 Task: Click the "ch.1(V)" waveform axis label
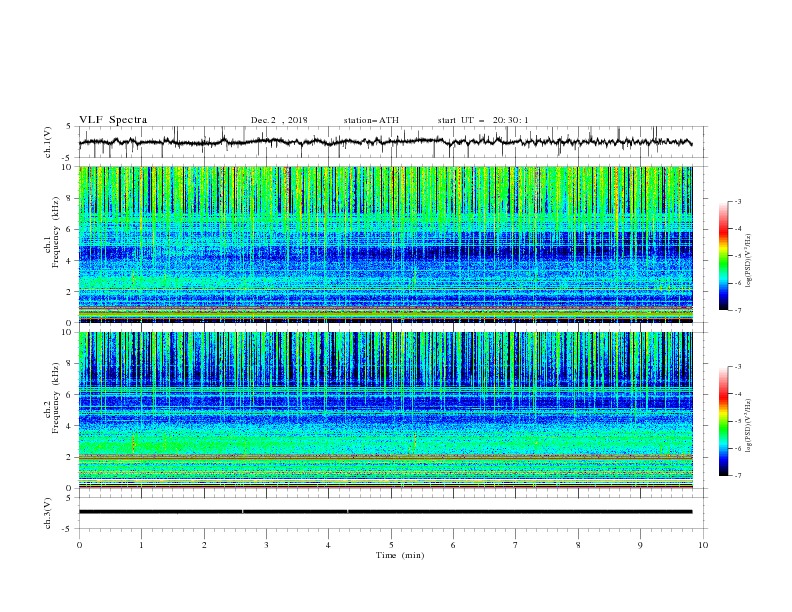pyautogui.click(x=48, y=142)
